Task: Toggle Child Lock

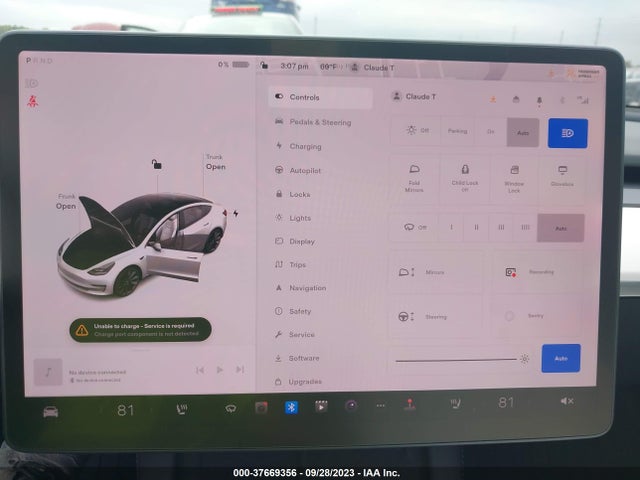Action: click(464, 179)
